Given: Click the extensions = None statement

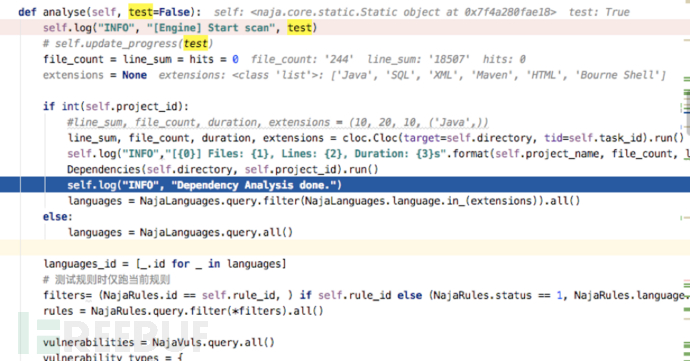Looking at the screenshot, I should pyautogui.click(x=95, y=75).
